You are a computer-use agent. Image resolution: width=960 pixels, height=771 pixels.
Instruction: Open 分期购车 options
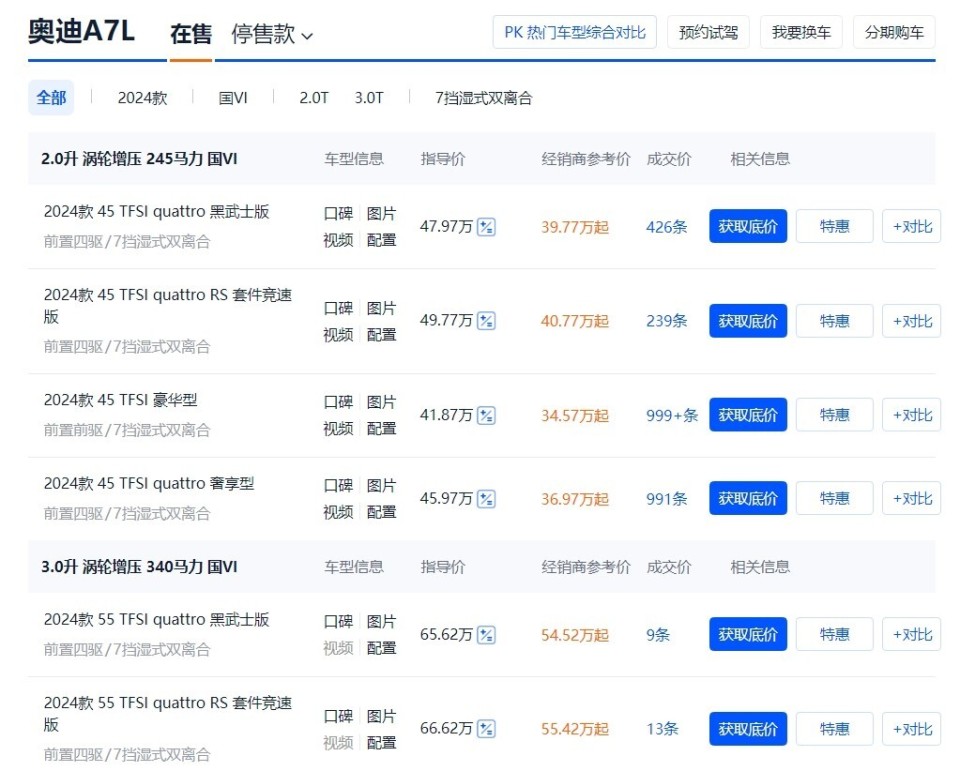pyautogui.click(x=894, y=31)
